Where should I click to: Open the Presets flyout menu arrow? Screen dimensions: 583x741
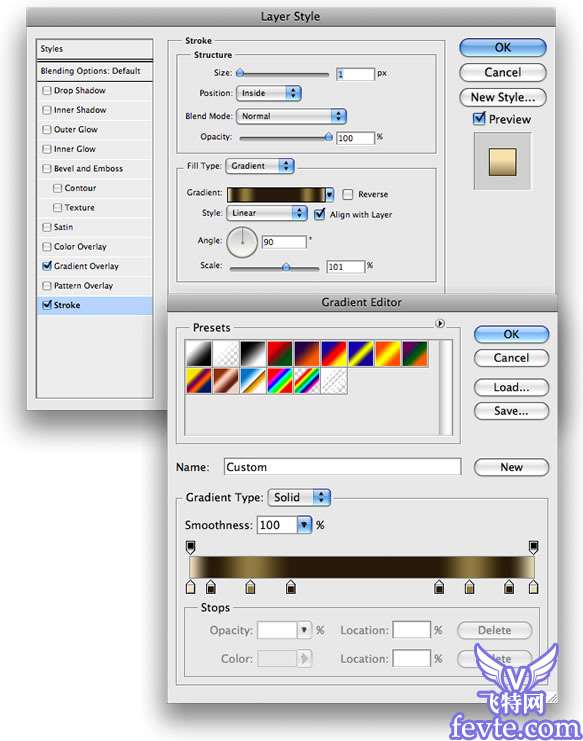(440, 323)
